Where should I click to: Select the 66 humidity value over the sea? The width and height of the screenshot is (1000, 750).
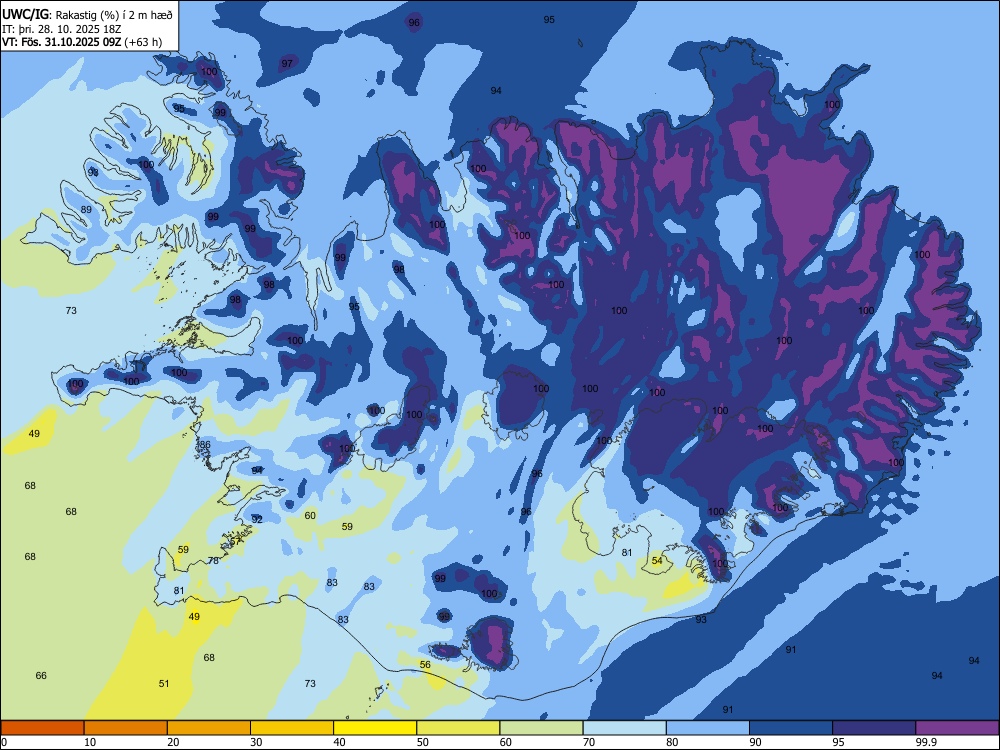[41, 675]
